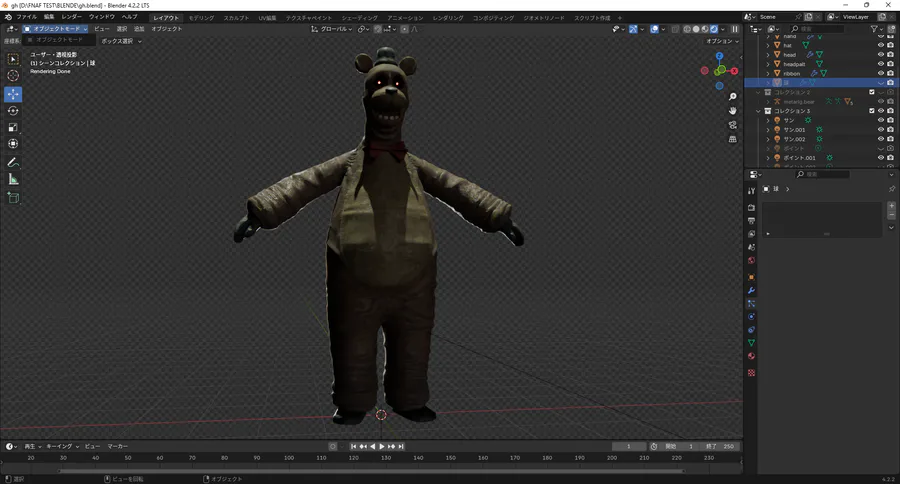Select the Move tool
This screenshot has width=900, height=484.
click(13, 94)
